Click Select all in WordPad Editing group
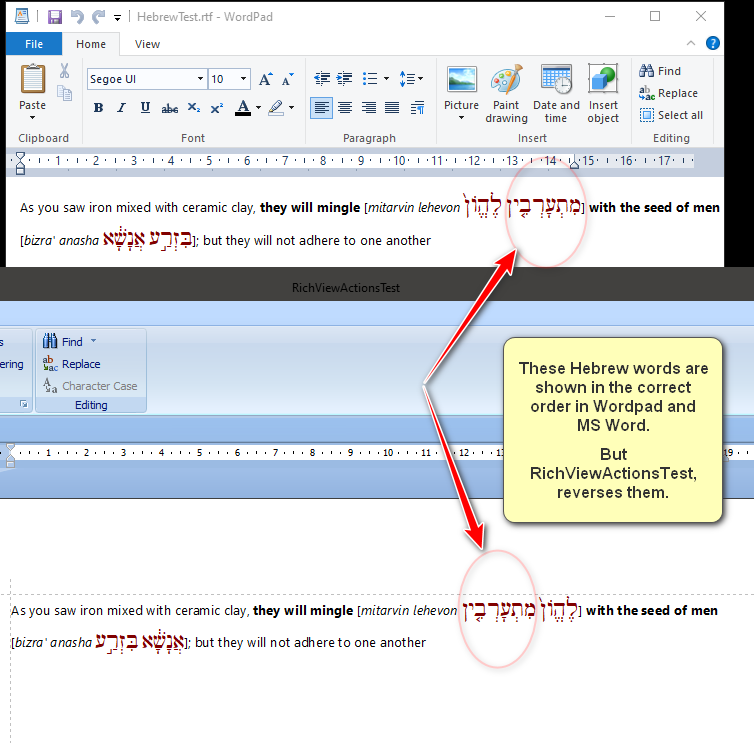 (670, 115)
